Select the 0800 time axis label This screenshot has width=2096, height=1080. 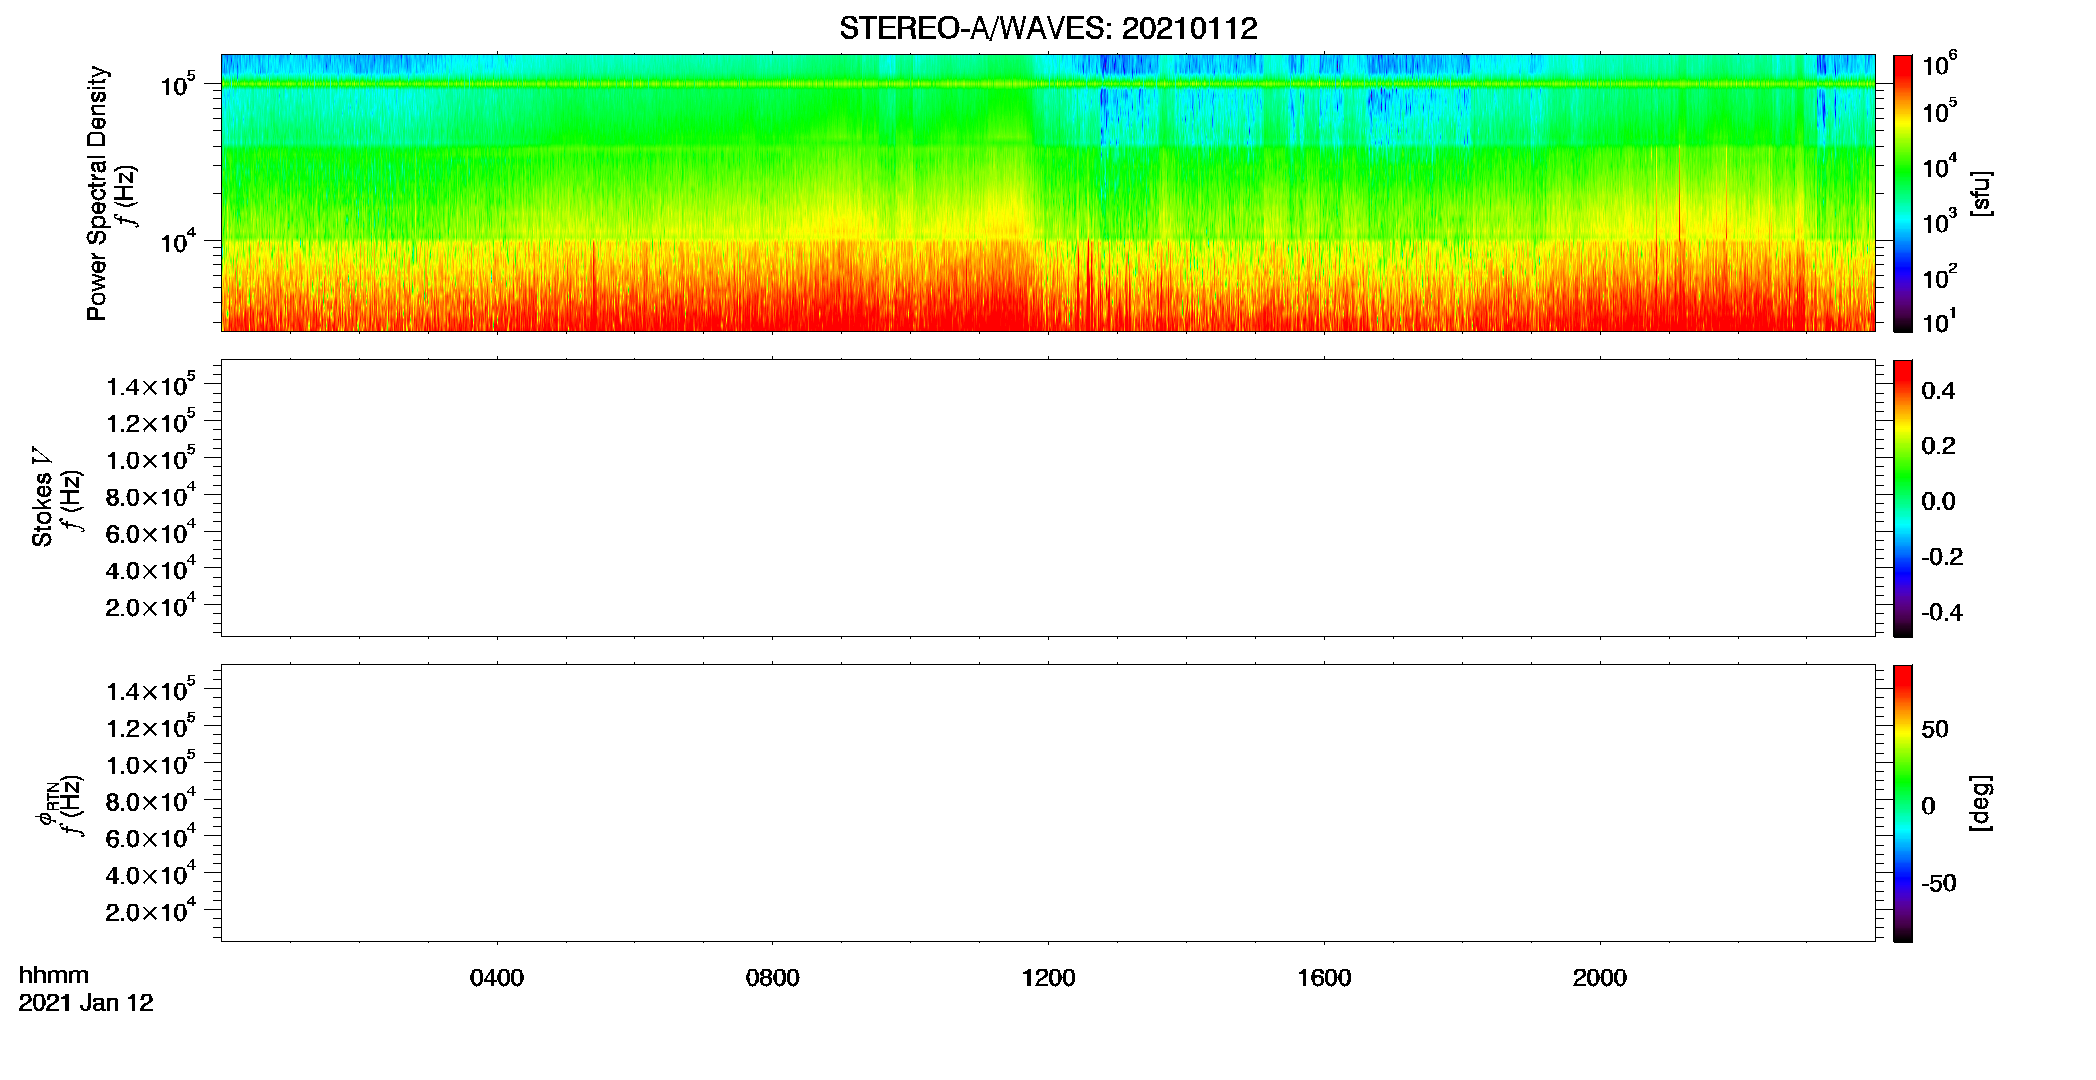(x=773, y=978)
